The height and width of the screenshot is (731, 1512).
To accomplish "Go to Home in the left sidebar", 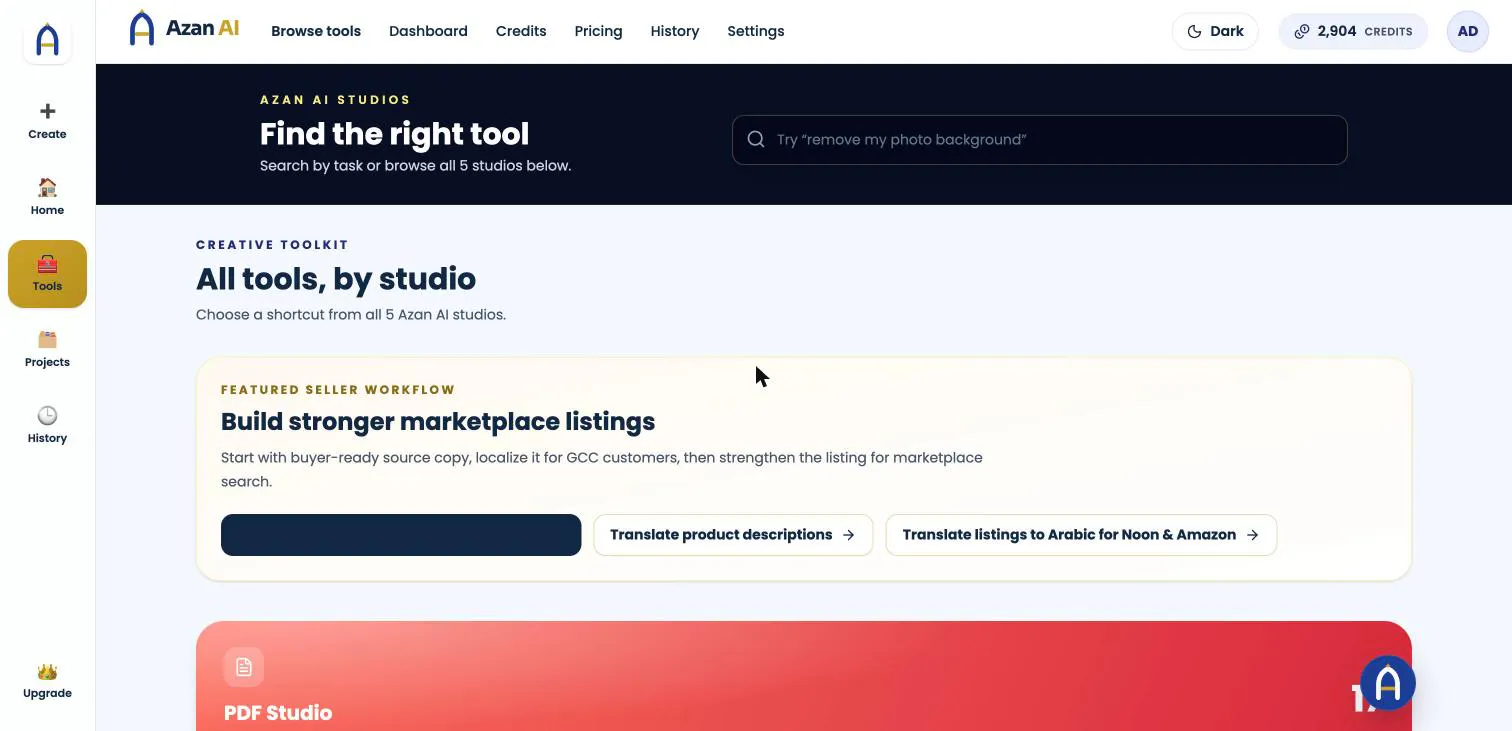I will coord(47,197).
